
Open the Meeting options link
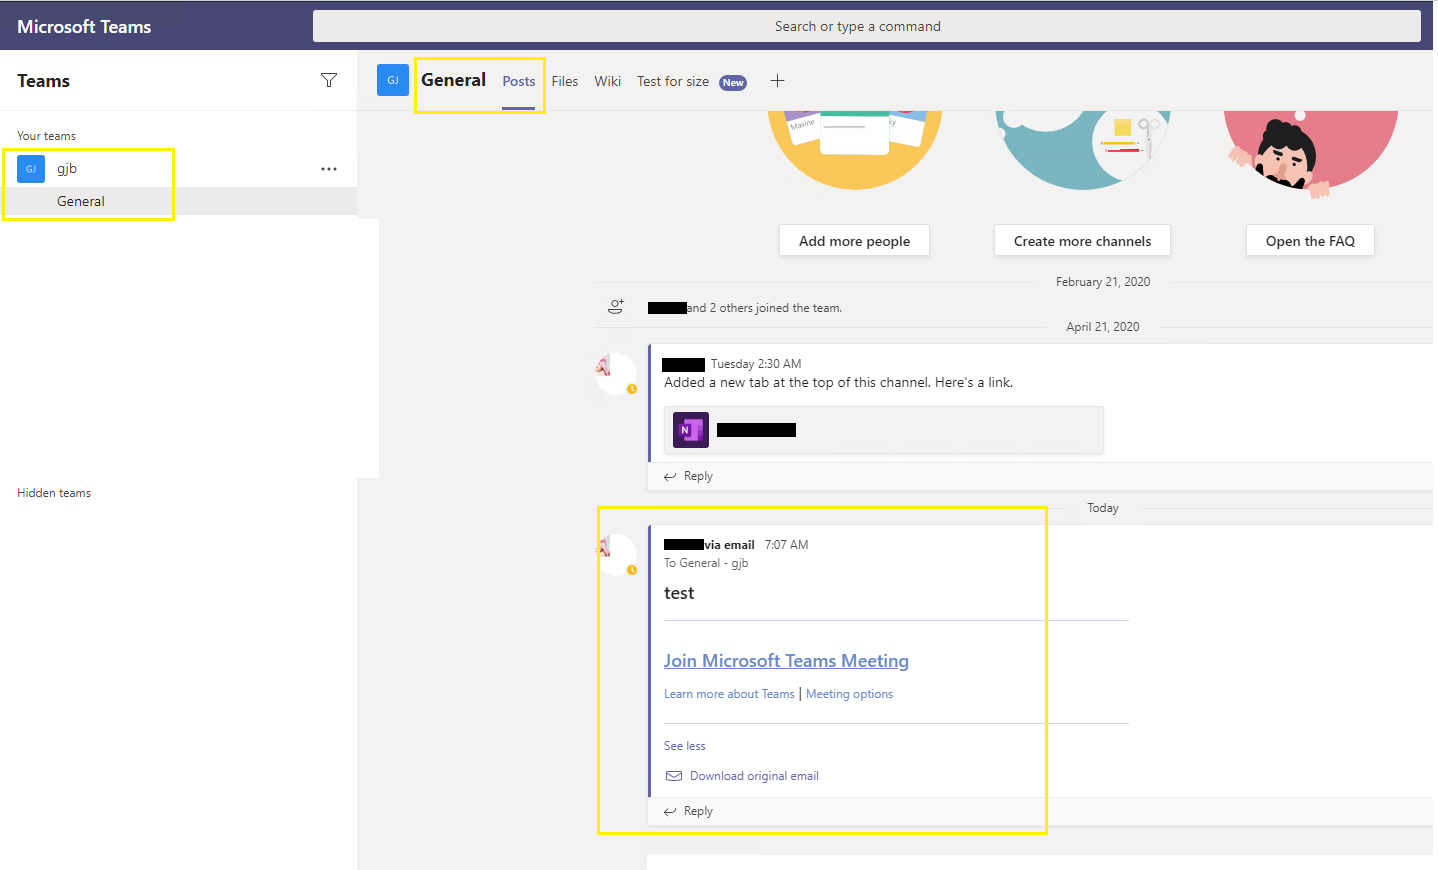point(849,694)
